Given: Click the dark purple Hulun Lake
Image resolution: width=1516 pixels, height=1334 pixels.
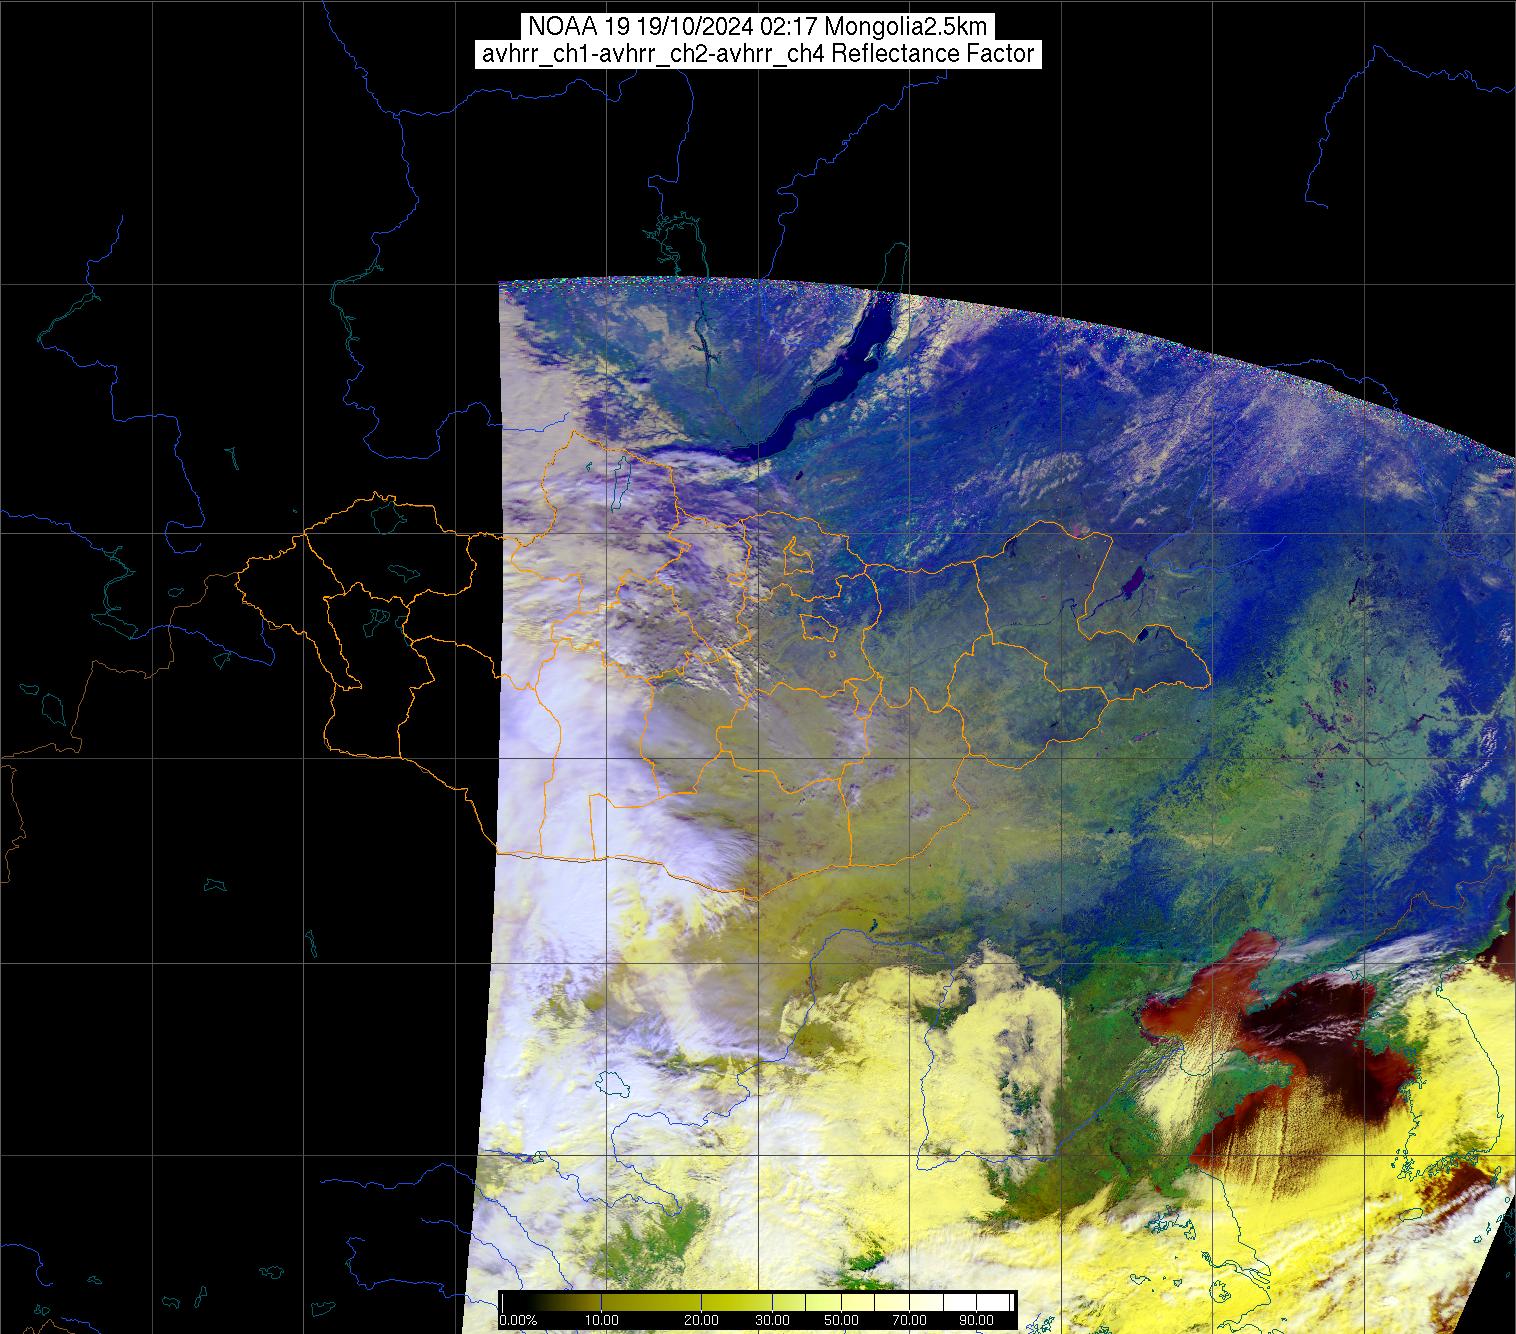Looking at the screenshot, I should coord(1134,581).
